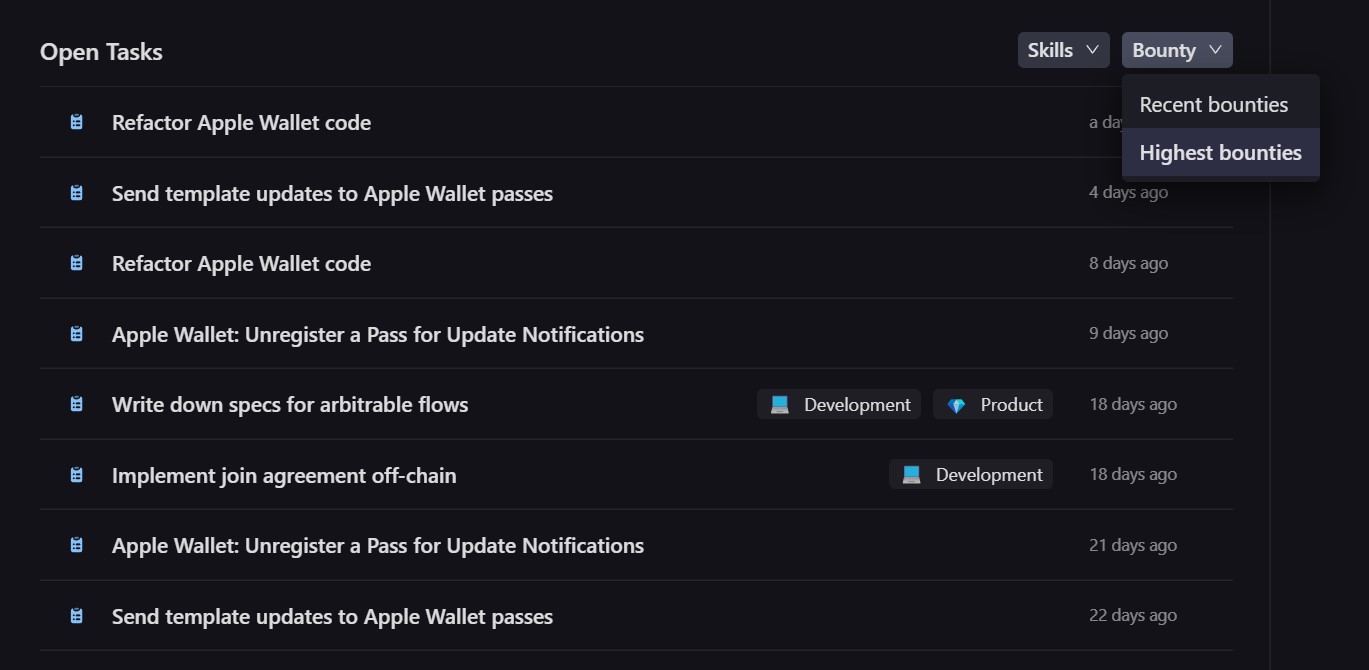Click the task icon of the 9-days-ago Unregister Pass task
Screen dimensions: 1369x670
[76, 334]
